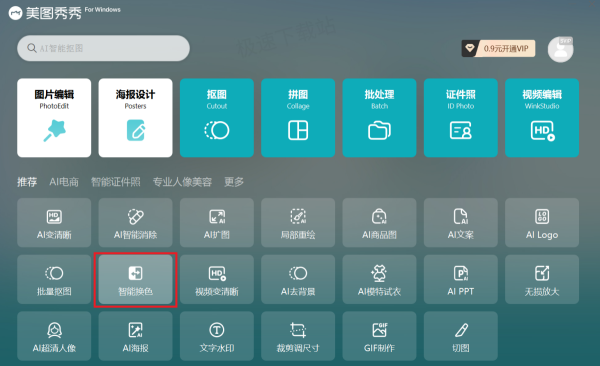Viewport: 600px width, 366px height.
Task: Switch to the 专业人像美容 tab
Action: click(182, 182)
